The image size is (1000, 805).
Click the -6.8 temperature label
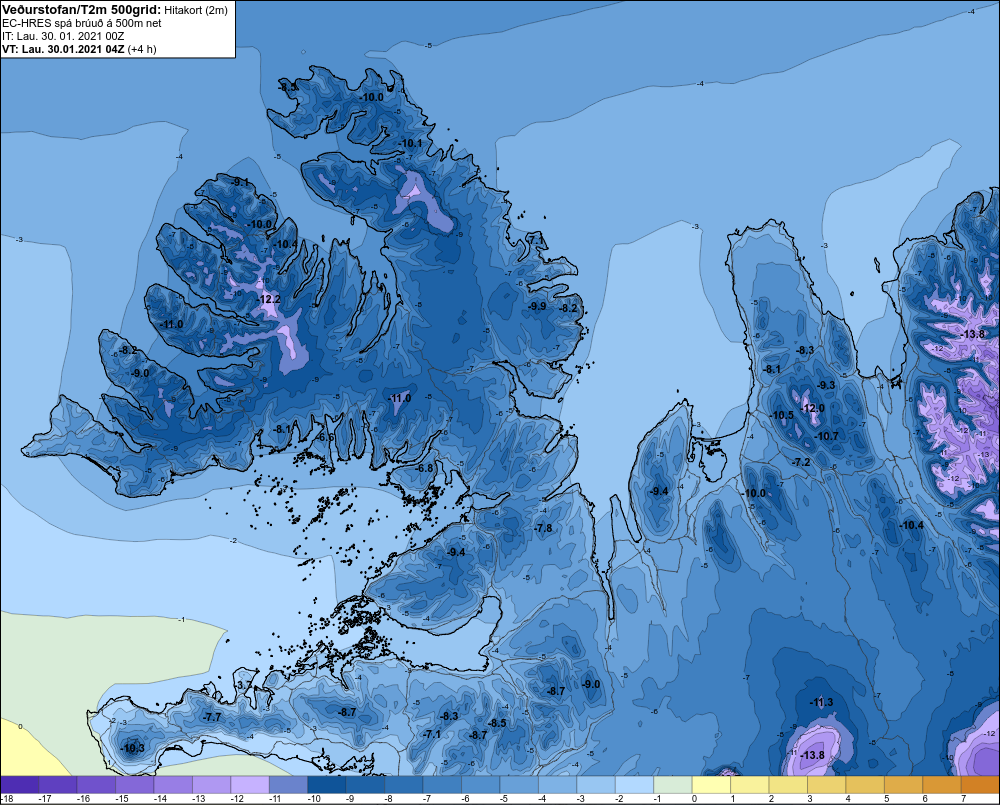pos(425,468)
